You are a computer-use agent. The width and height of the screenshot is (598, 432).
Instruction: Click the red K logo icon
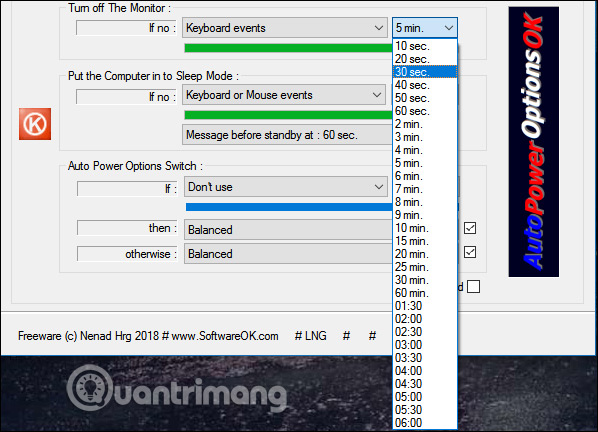click(x=35, y=124)
